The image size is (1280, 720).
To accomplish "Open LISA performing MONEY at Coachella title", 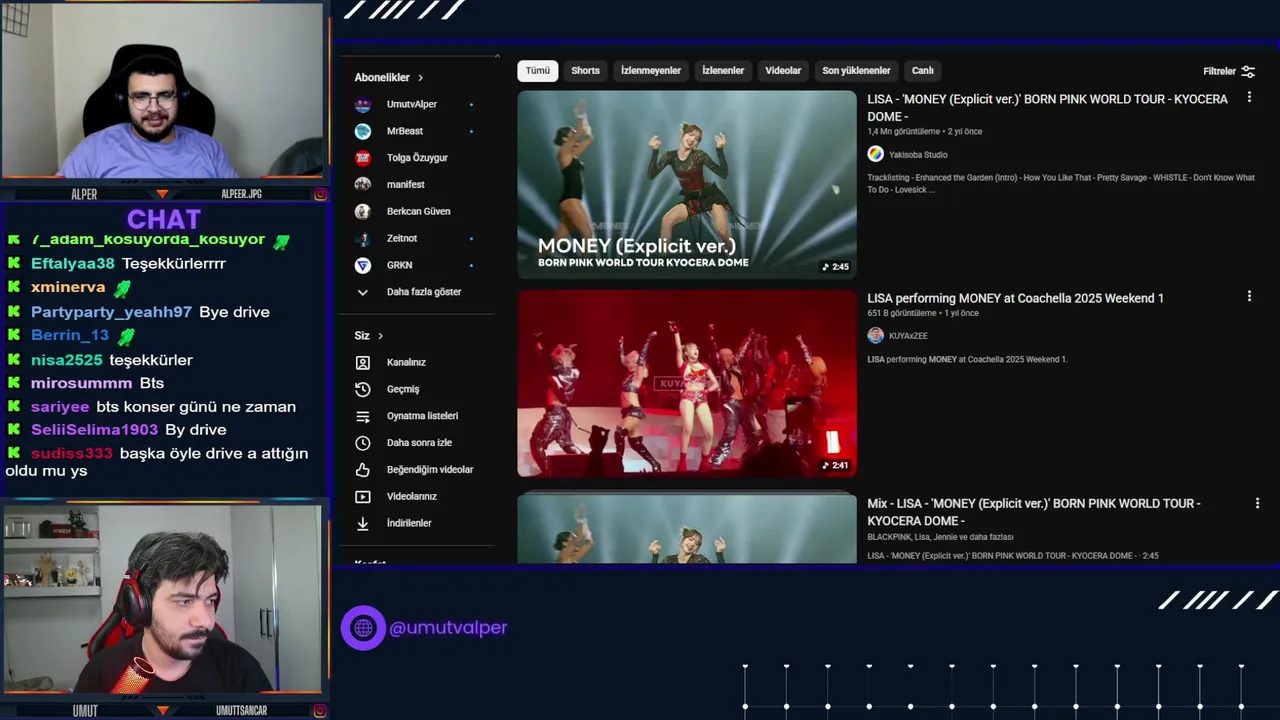I will pos(1015,298).
